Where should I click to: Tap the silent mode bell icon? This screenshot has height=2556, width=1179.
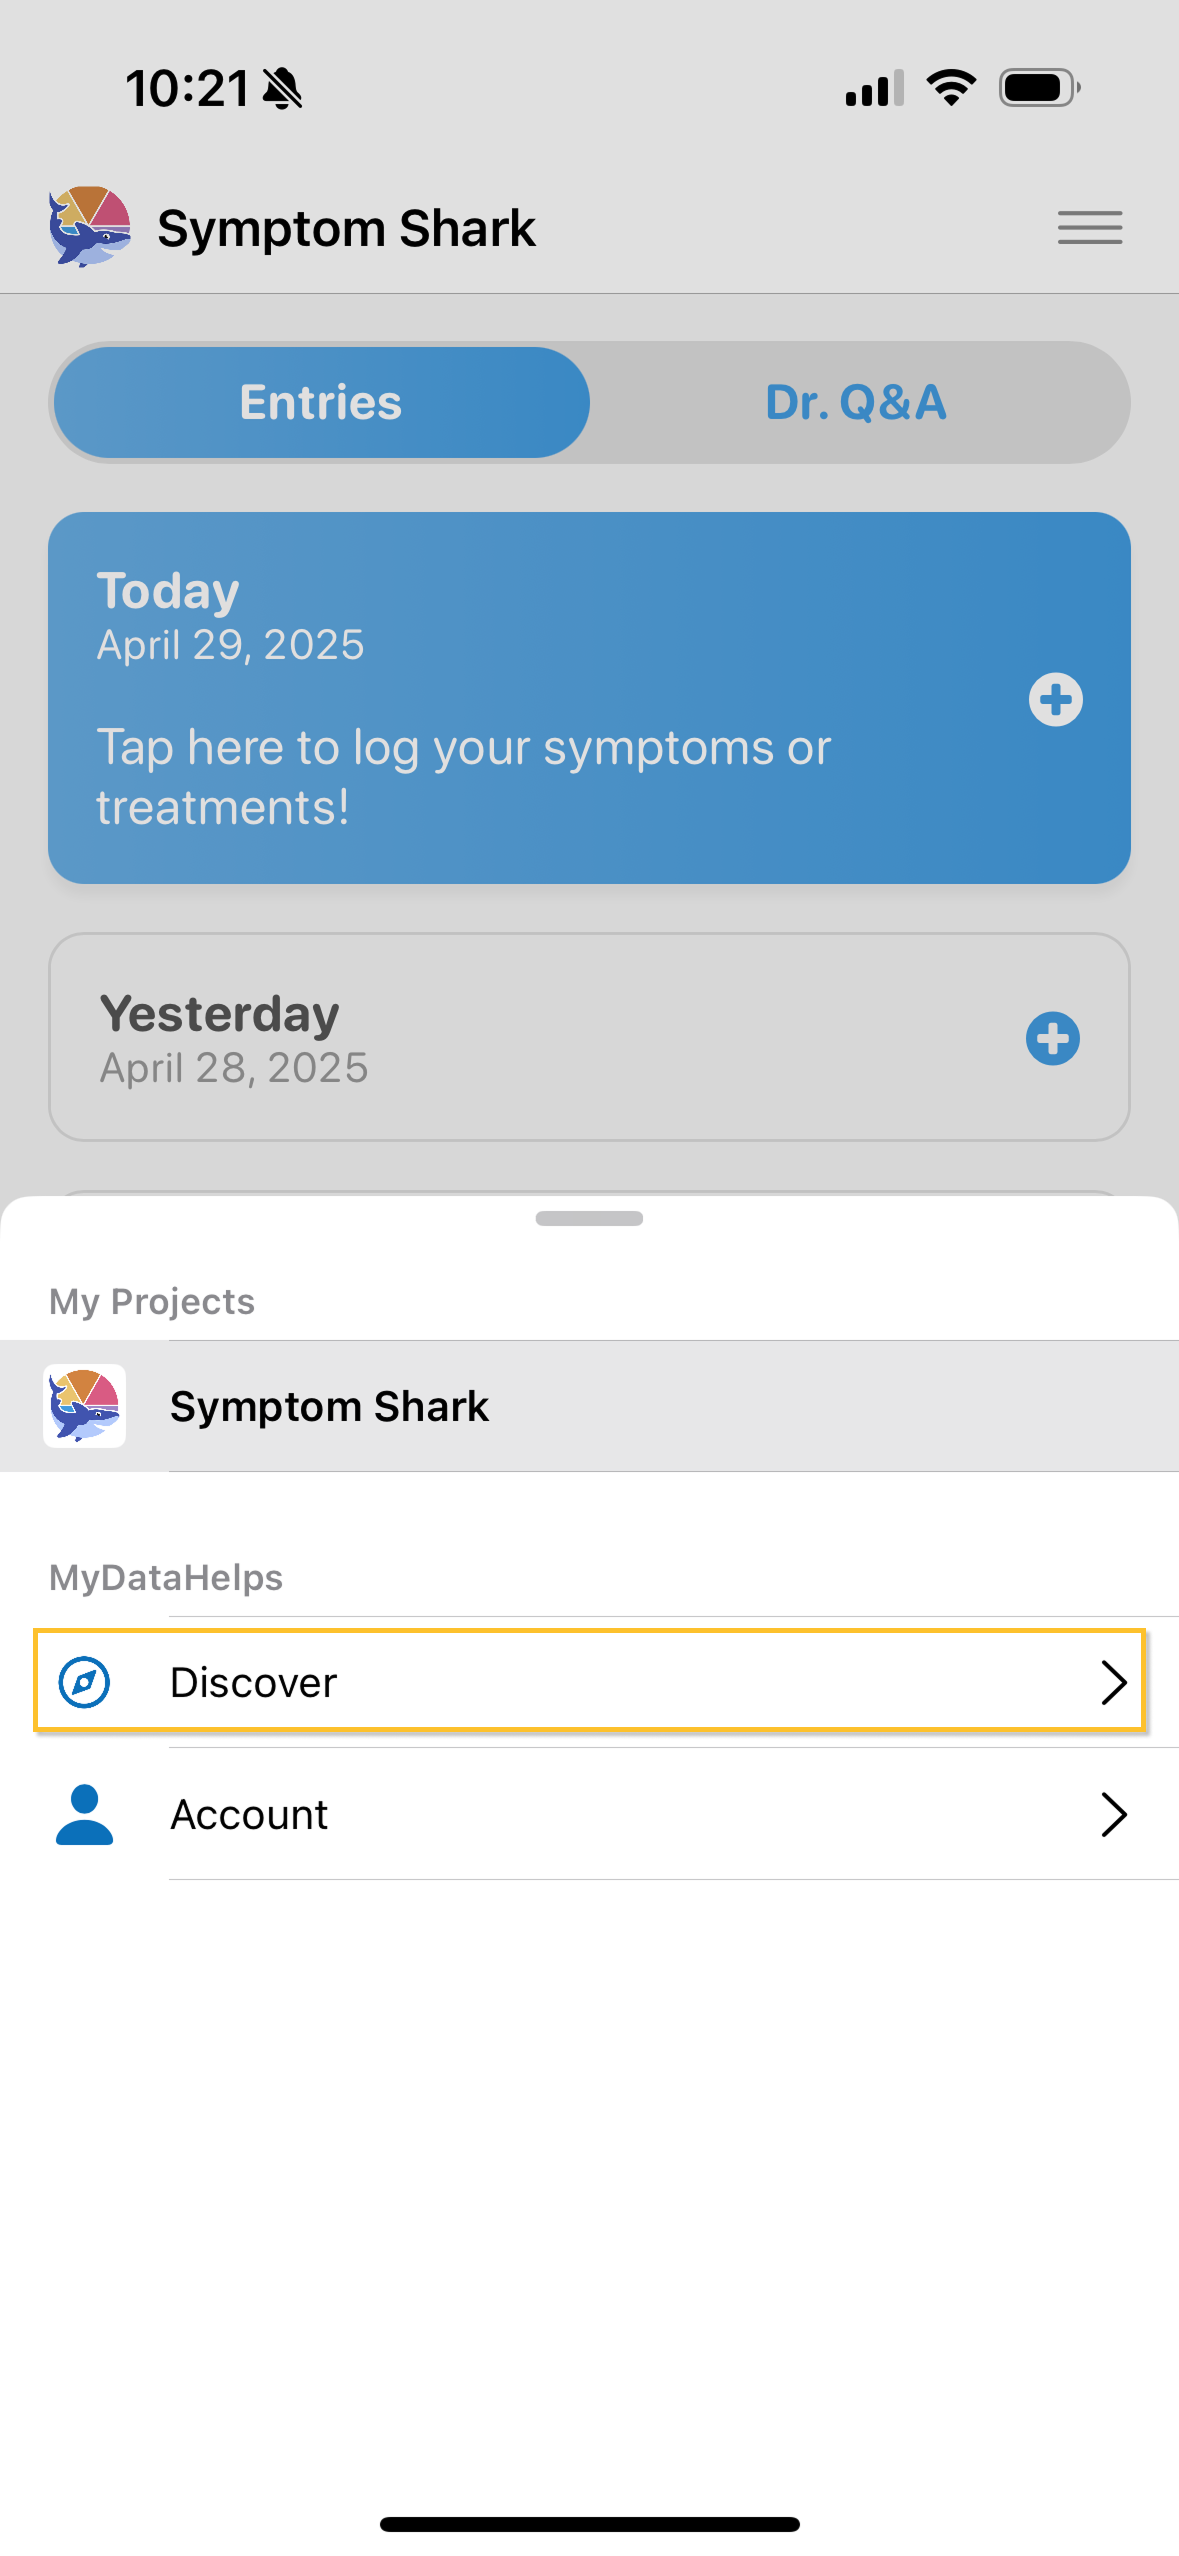[283, 89]
